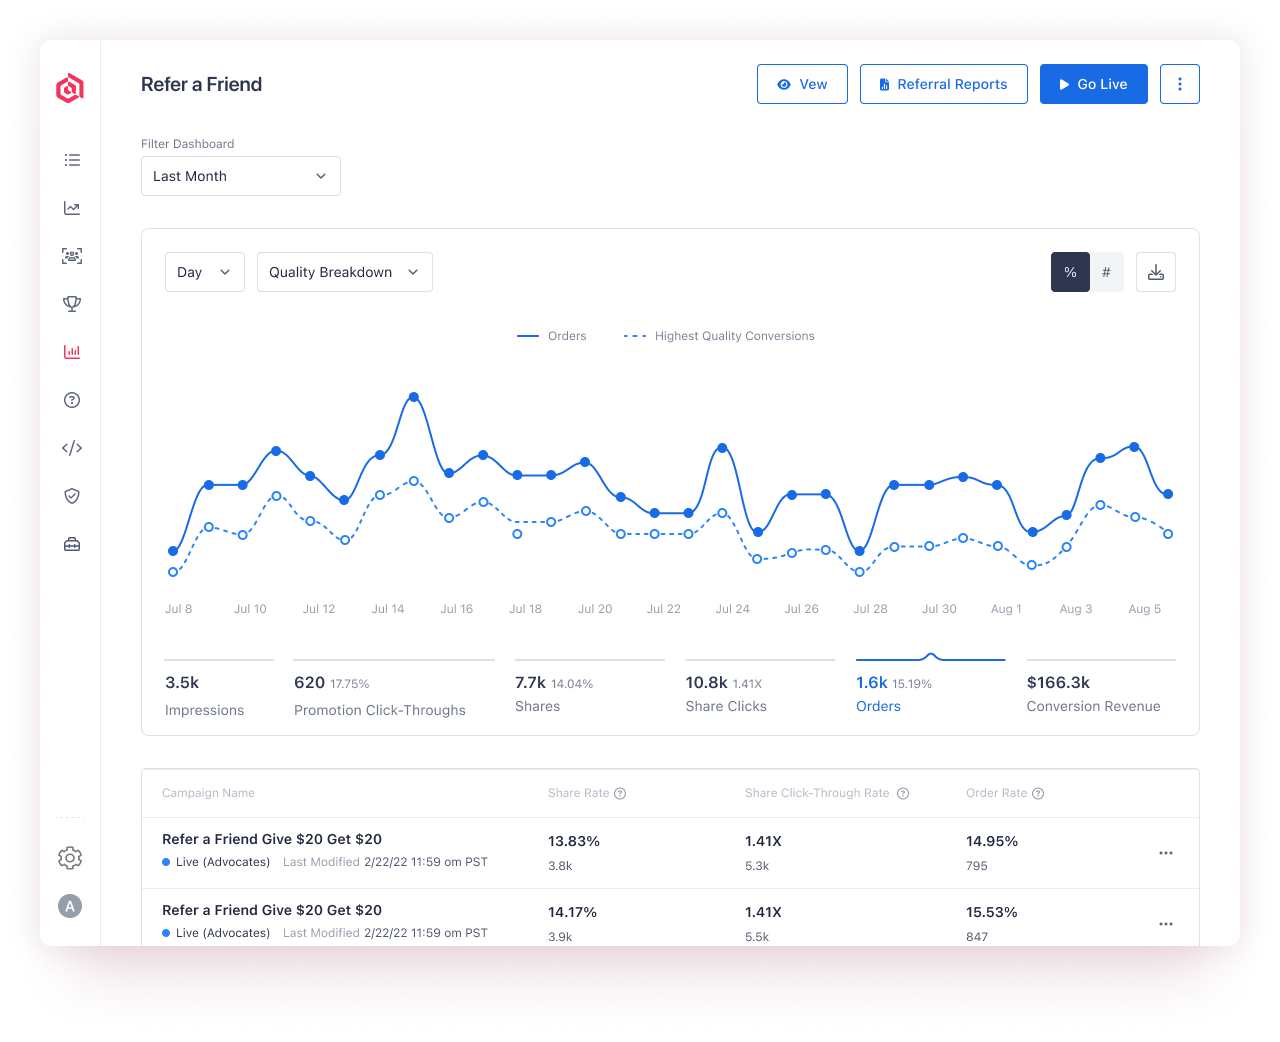
Task: Download chart data with download icon
Action: click(x=1155, y=272)
